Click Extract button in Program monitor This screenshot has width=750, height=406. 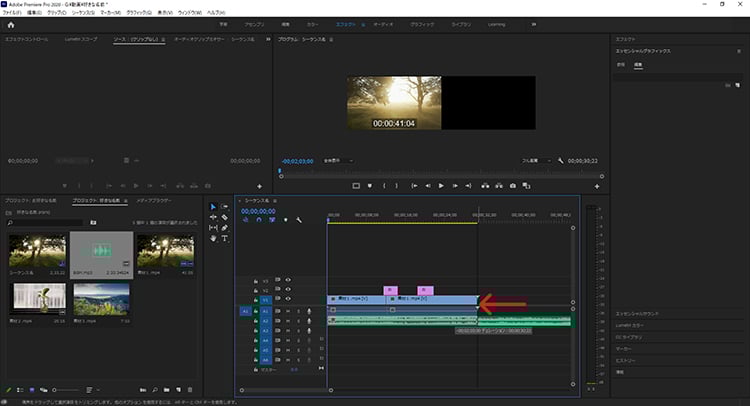[x=499, y=186]
